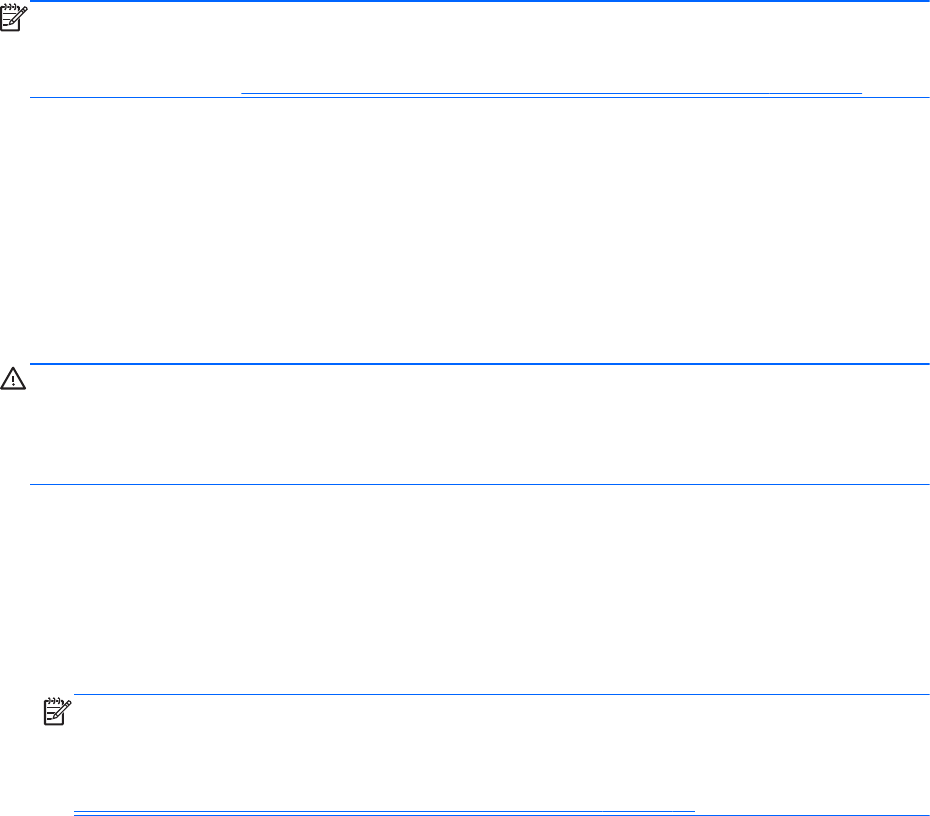Viewport: 930px width, 816px height.
Task: Click inside the indented note body area
Action: pyautogui.click(x=500, y=750)
